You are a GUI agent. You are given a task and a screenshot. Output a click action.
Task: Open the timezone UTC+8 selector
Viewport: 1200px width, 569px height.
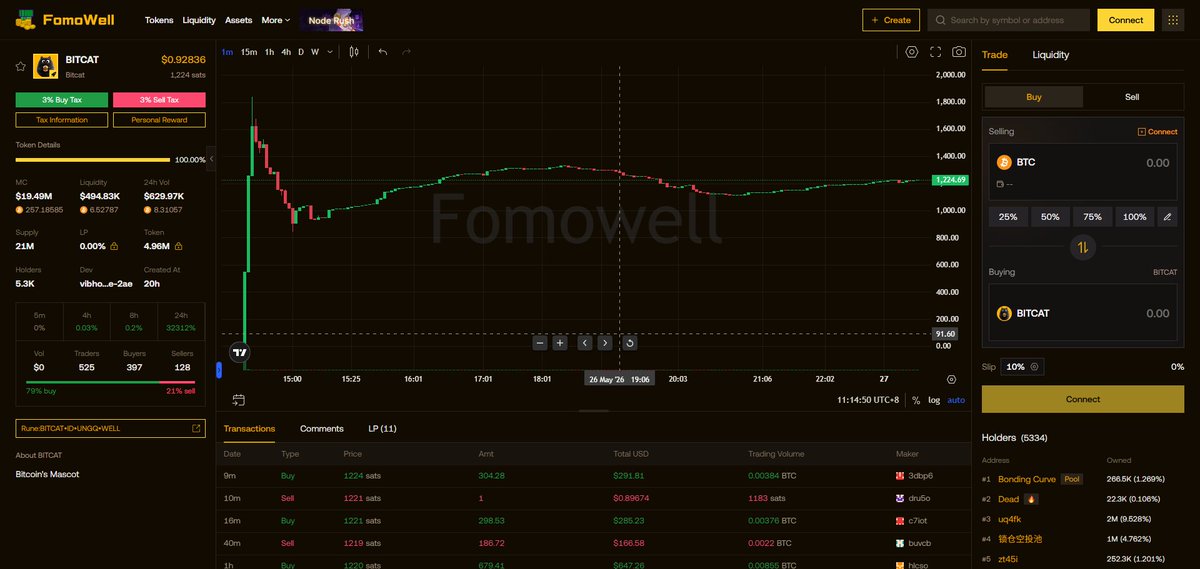(868, 400)
